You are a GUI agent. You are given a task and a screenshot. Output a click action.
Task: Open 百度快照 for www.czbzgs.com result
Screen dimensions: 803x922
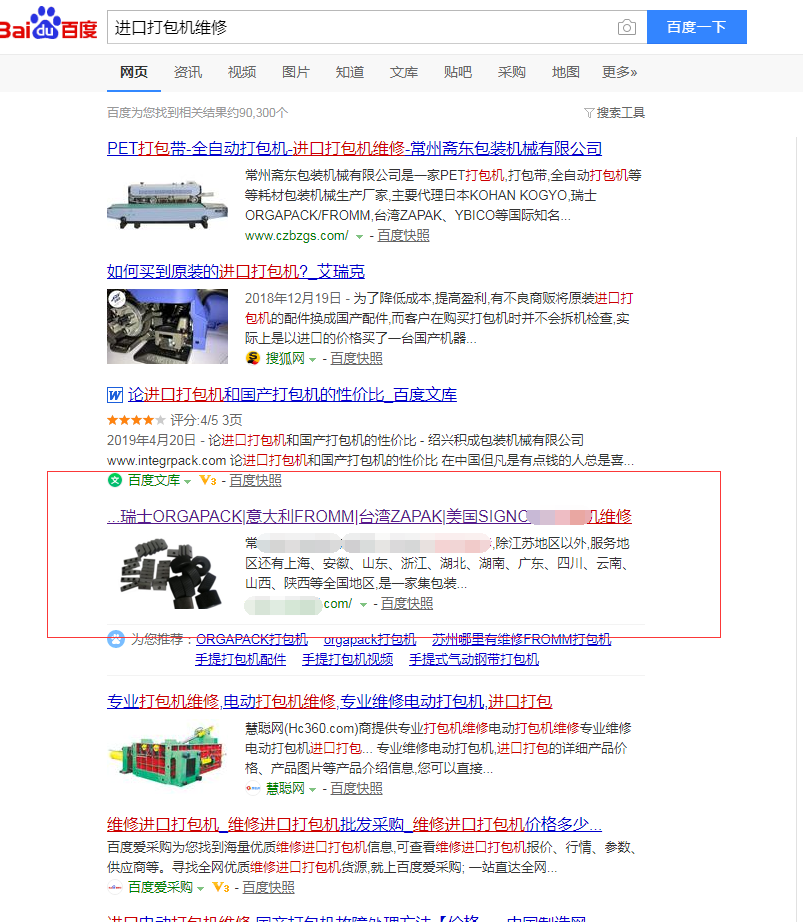[403, 235]
